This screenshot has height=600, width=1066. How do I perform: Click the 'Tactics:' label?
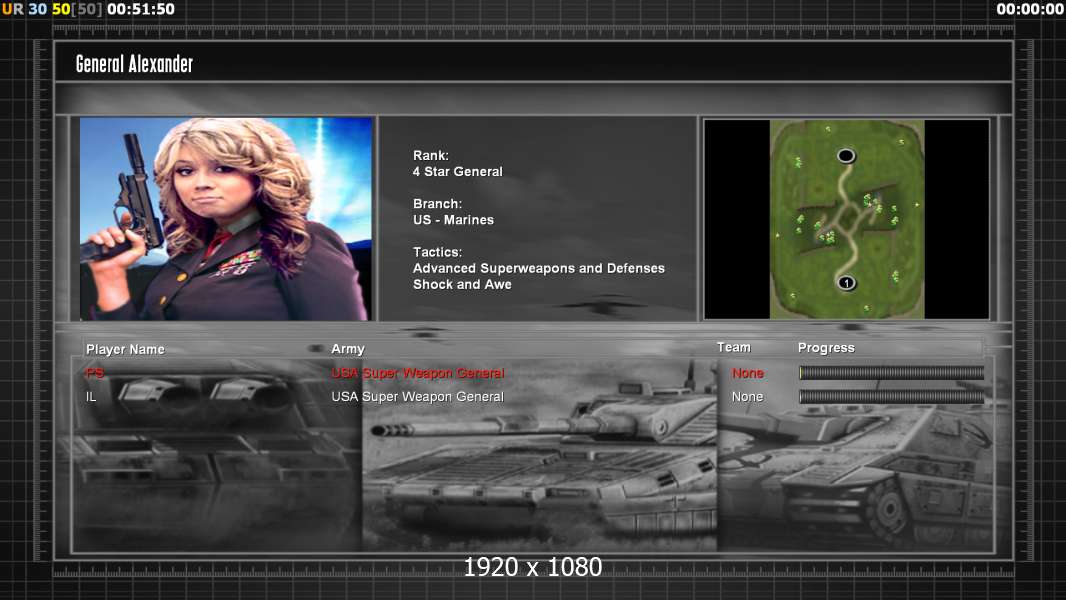click(x=437, y=252)
